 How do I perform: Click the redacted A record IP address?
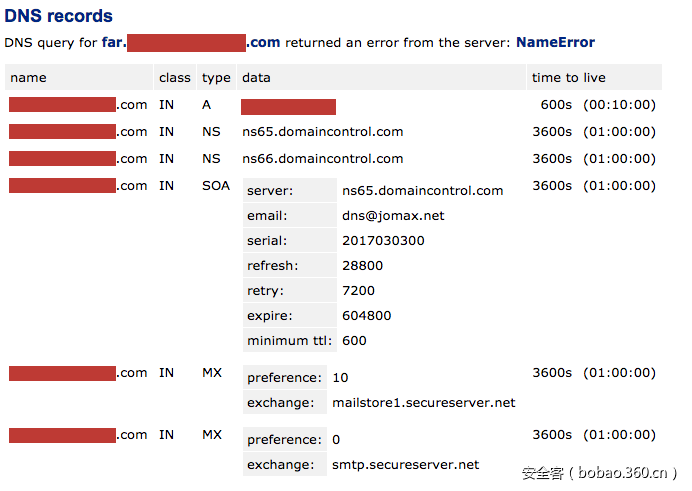point(288,107)
